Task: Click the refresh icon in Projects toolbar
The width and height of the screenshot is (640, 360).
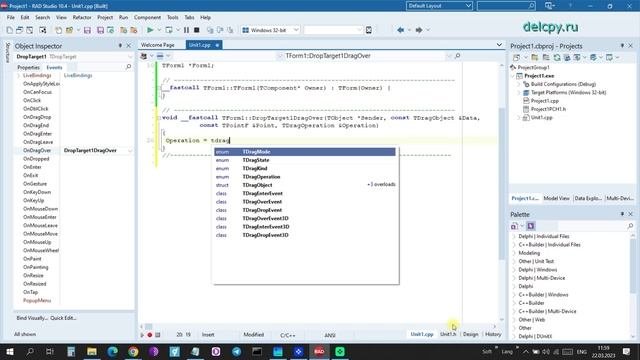Action: (x=557, y=58)
